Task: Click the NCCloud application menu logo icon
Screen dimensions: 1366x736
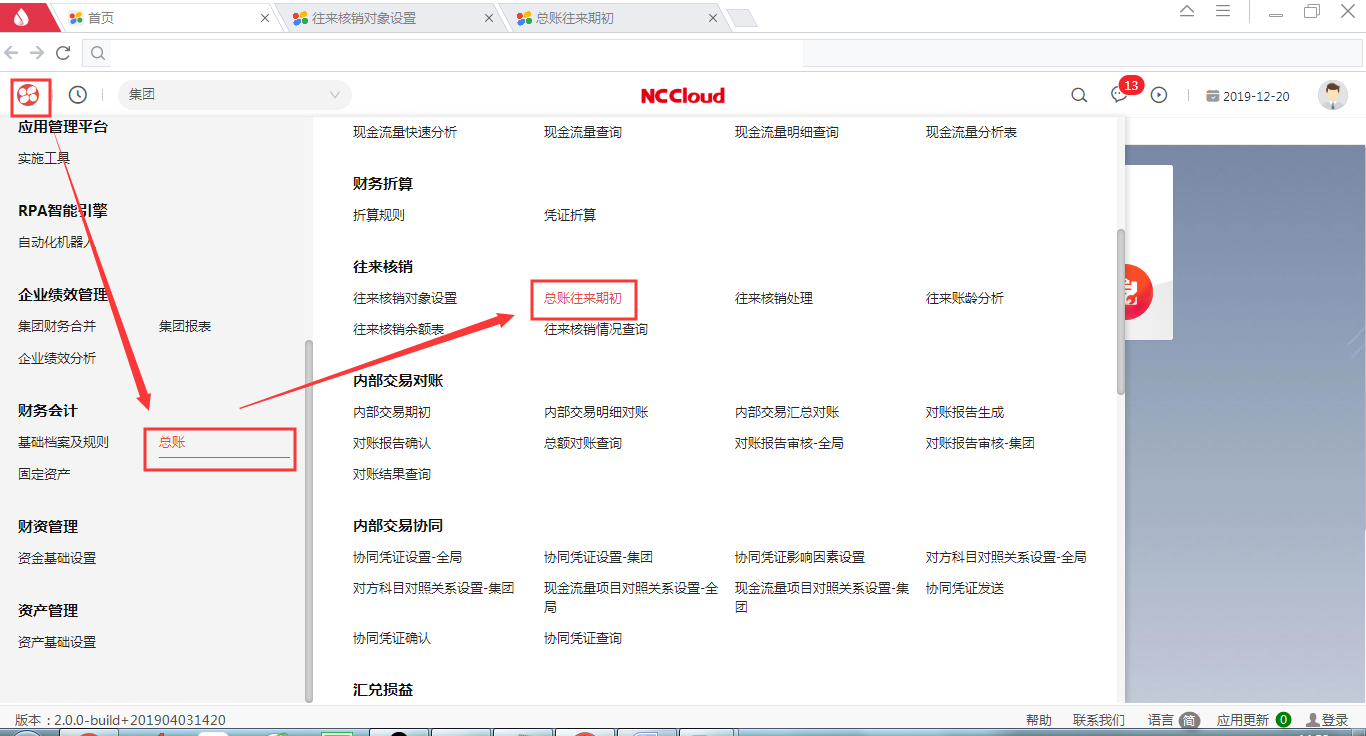Action: (x=28, y=96)
